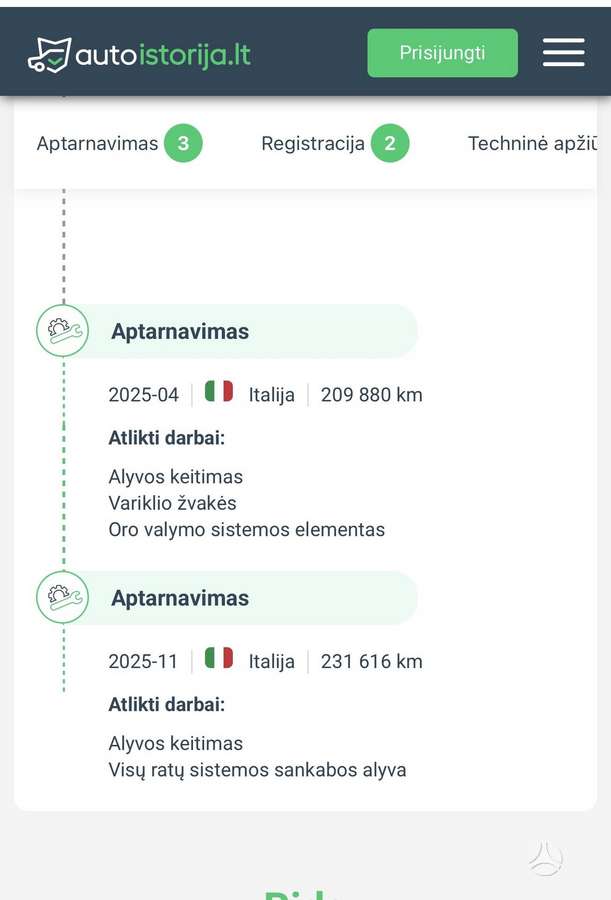Click the green badge showing 2
The width and height of the screenshot is (611, 900).
(x=390, y=143)
